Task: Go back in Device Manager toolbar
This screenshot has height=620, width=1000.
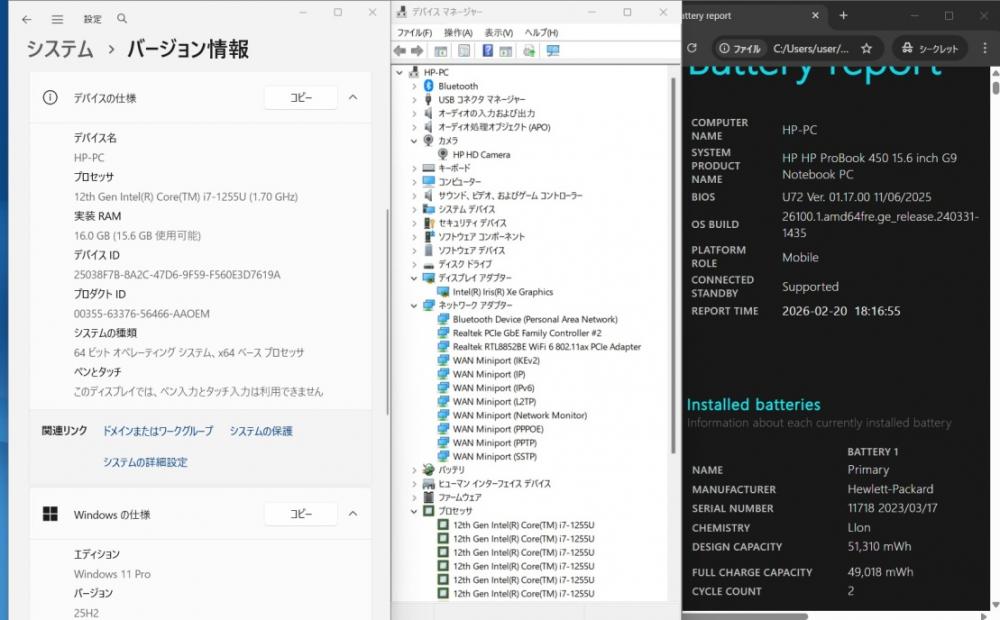Action: click(400, 51)
